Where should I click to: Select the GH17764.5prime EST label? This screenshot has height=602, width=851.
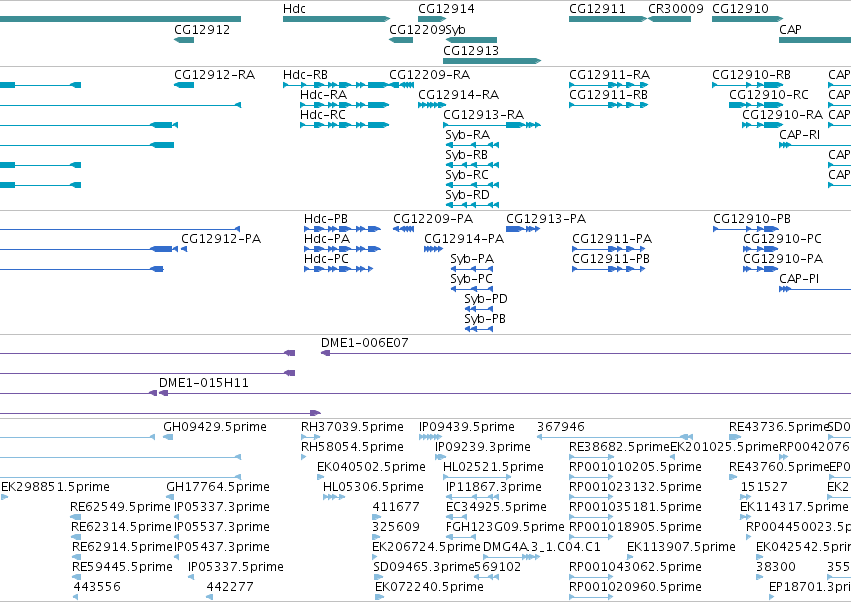coord(218,487)
